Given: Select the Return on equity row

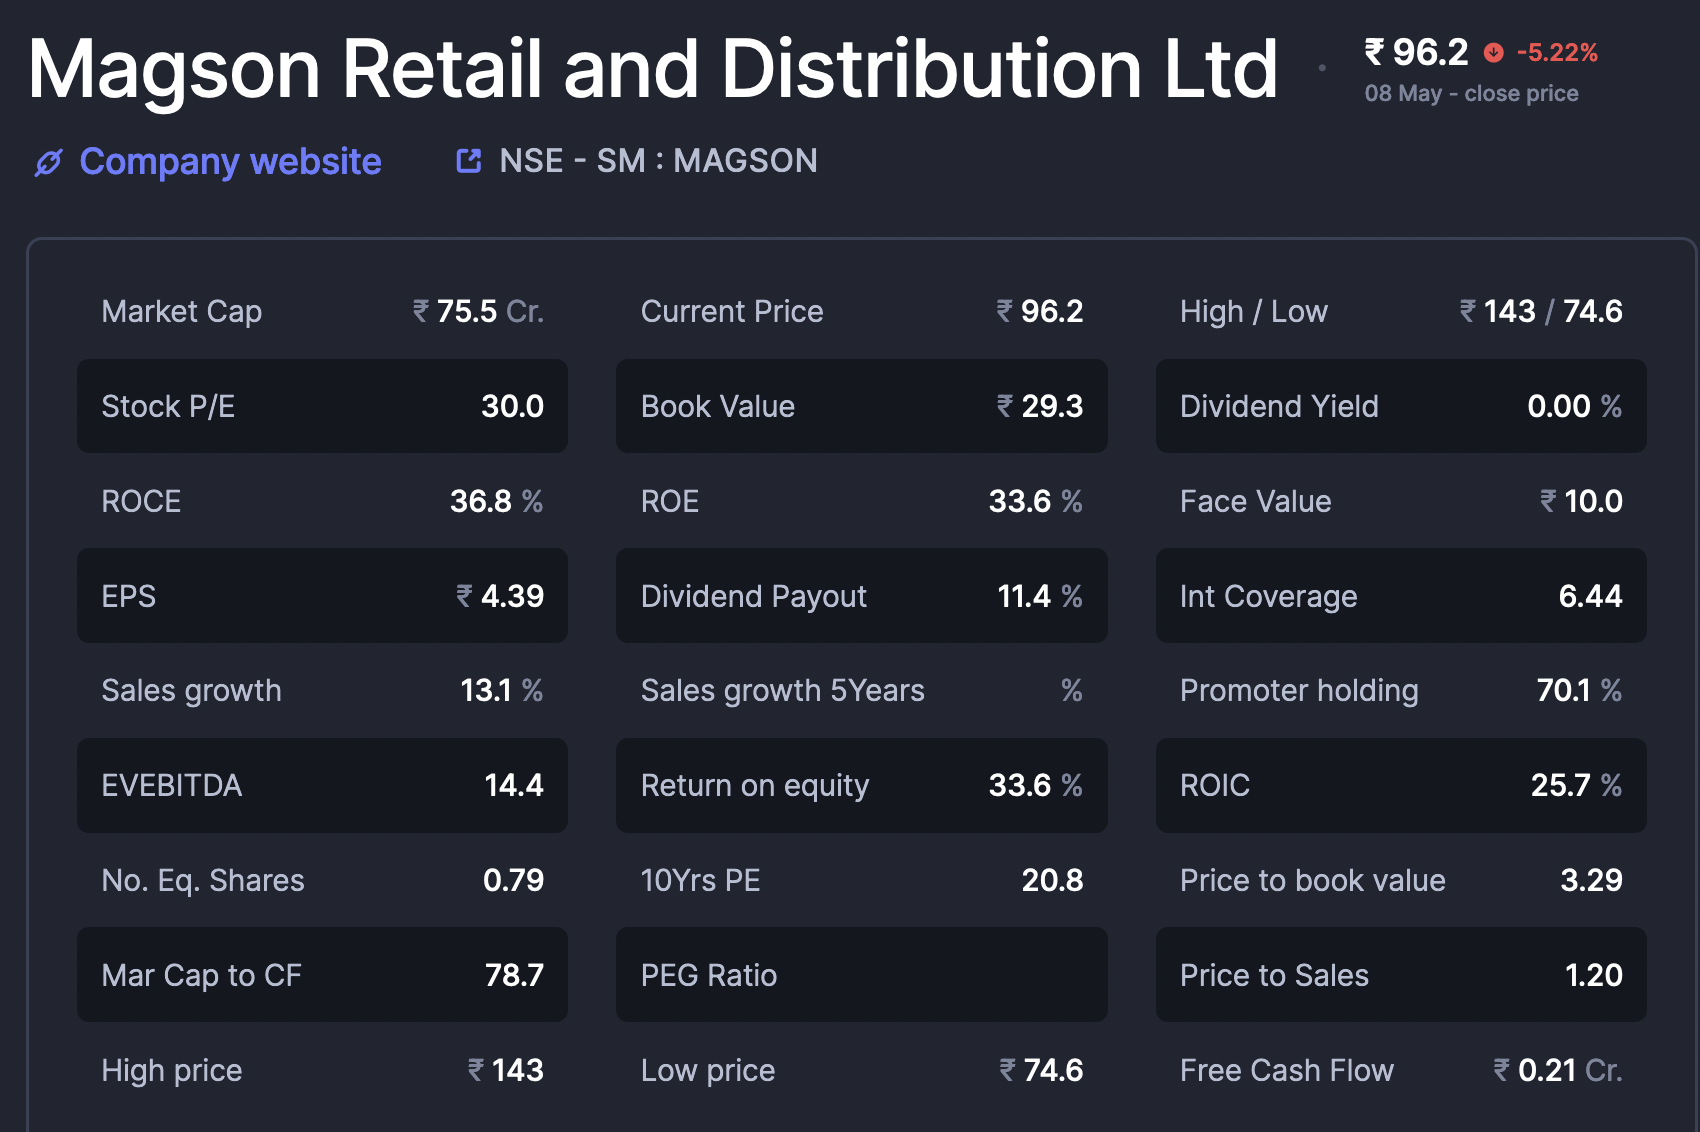Looking at the screenshot, I should pyautogui.click(x=861, y=785).
